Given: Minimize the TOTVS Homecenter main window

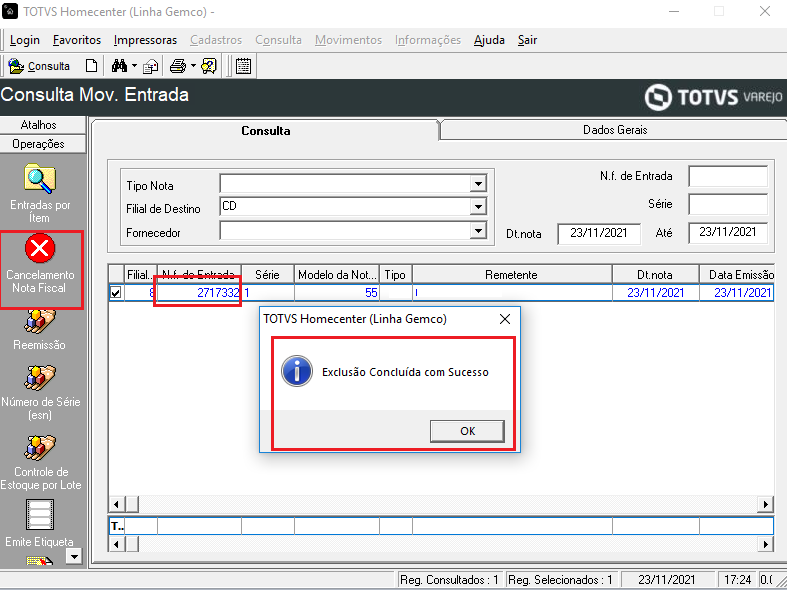Looking at the screenshot, I should click(x=674, y=11).
